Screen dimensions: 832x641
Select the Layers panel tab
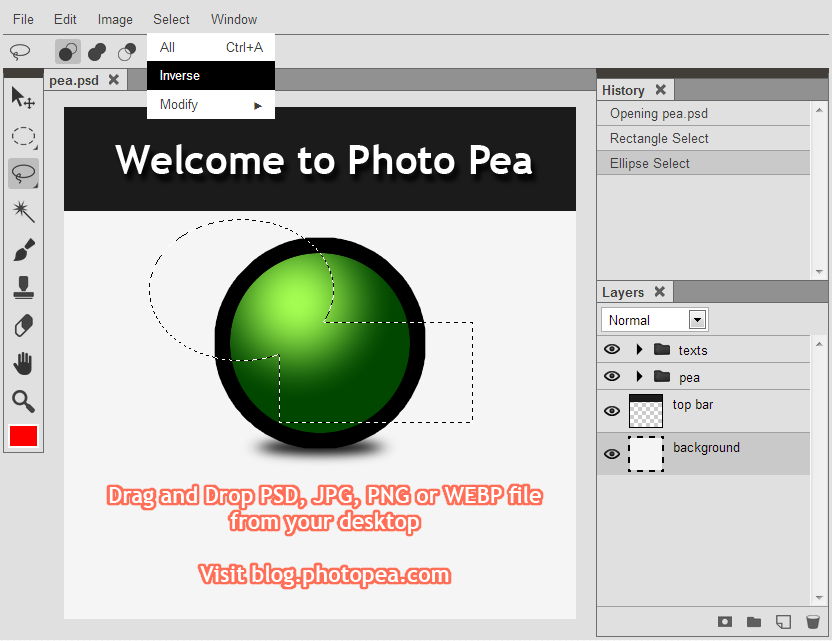point(623,292)
